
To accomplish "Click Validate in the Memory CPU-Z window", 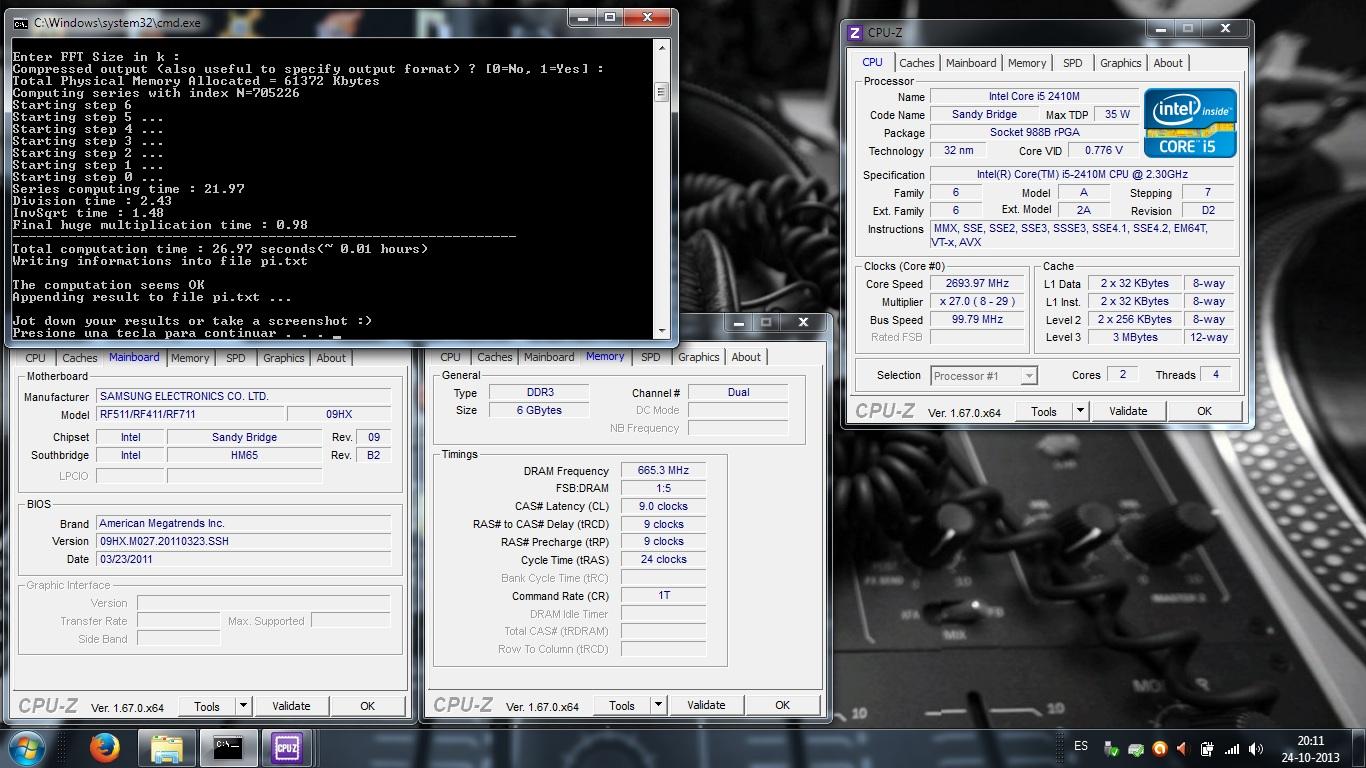I will pos(706,705).
